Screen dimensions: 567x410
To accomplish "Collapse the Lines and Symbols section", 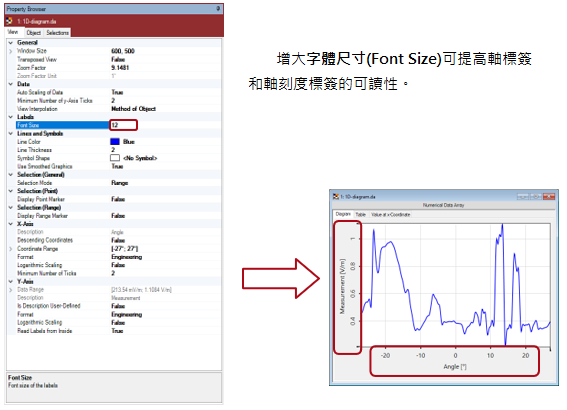I will click(11, 133).
